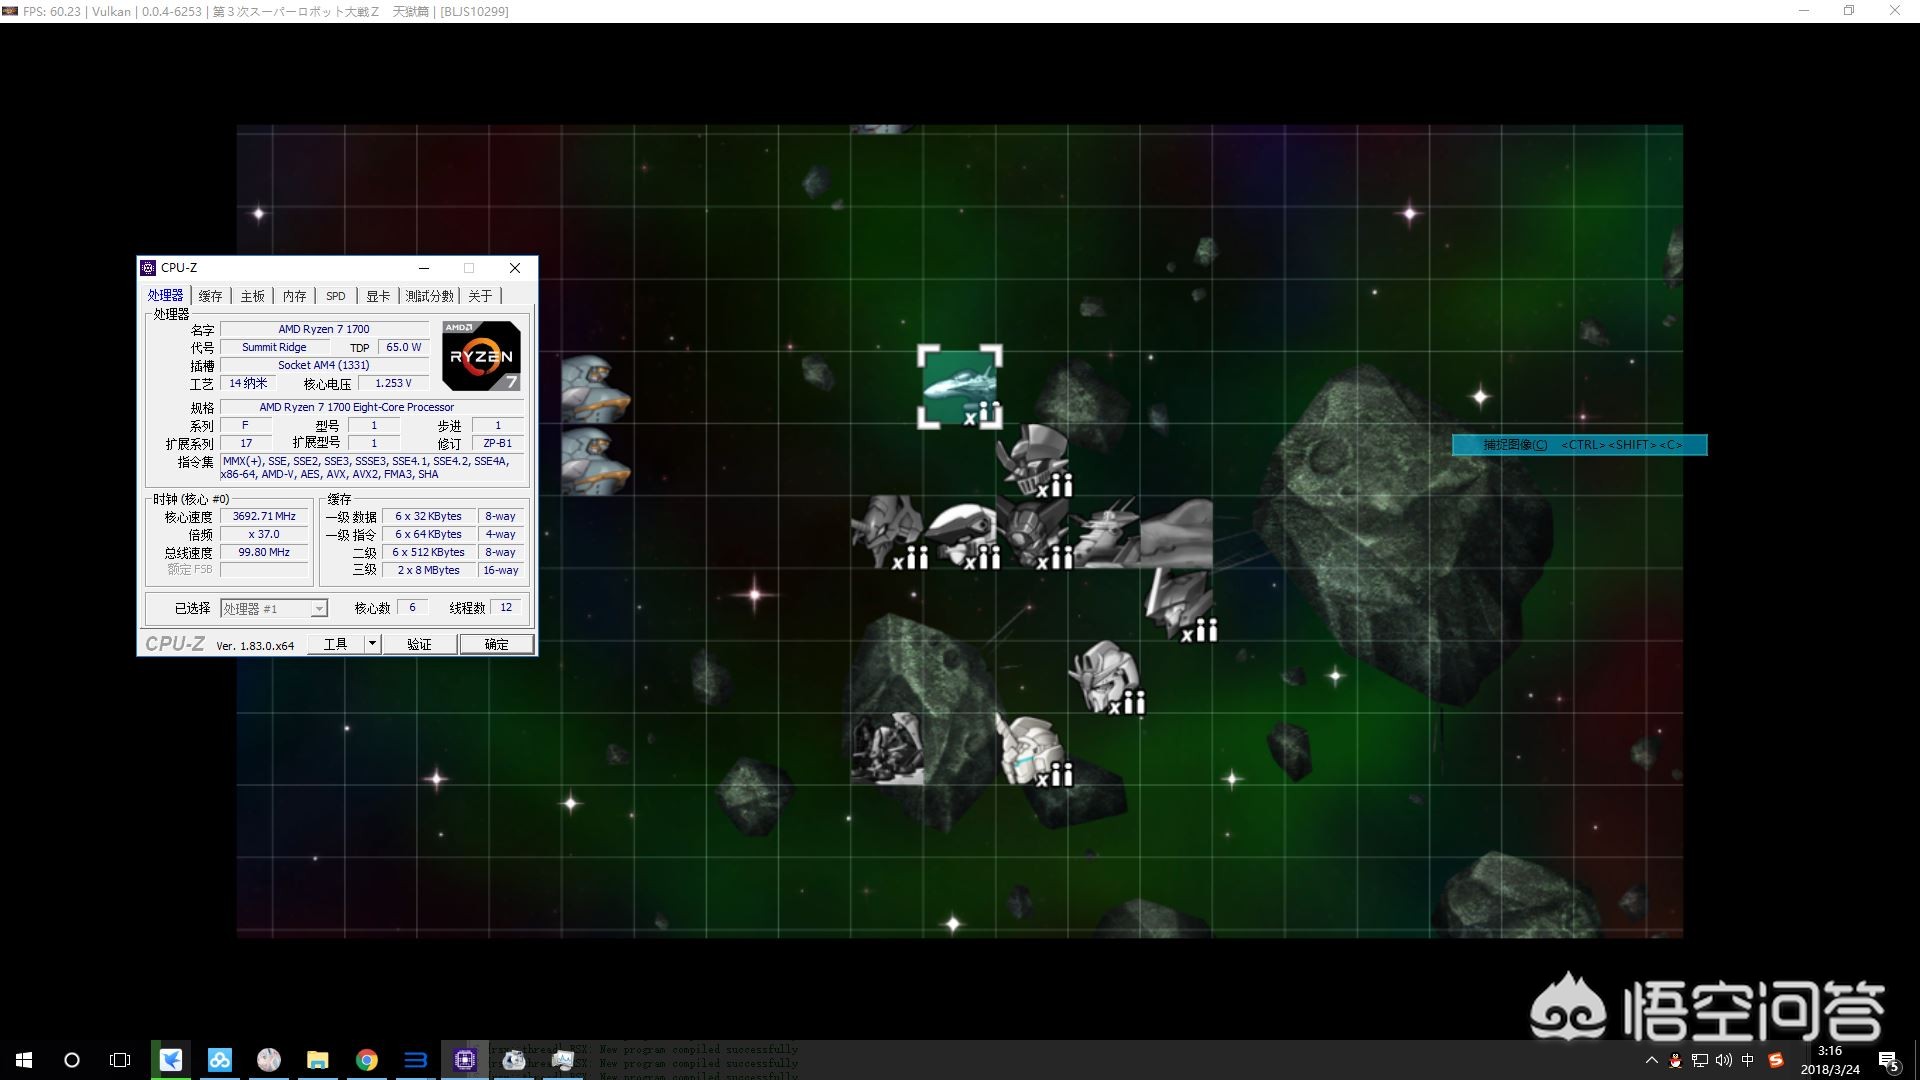Image resolution: width=1920 pixels, height=1080 pixels.
Task: Open the 工具 button's dropdown arrow
Action: coord(372,644)
